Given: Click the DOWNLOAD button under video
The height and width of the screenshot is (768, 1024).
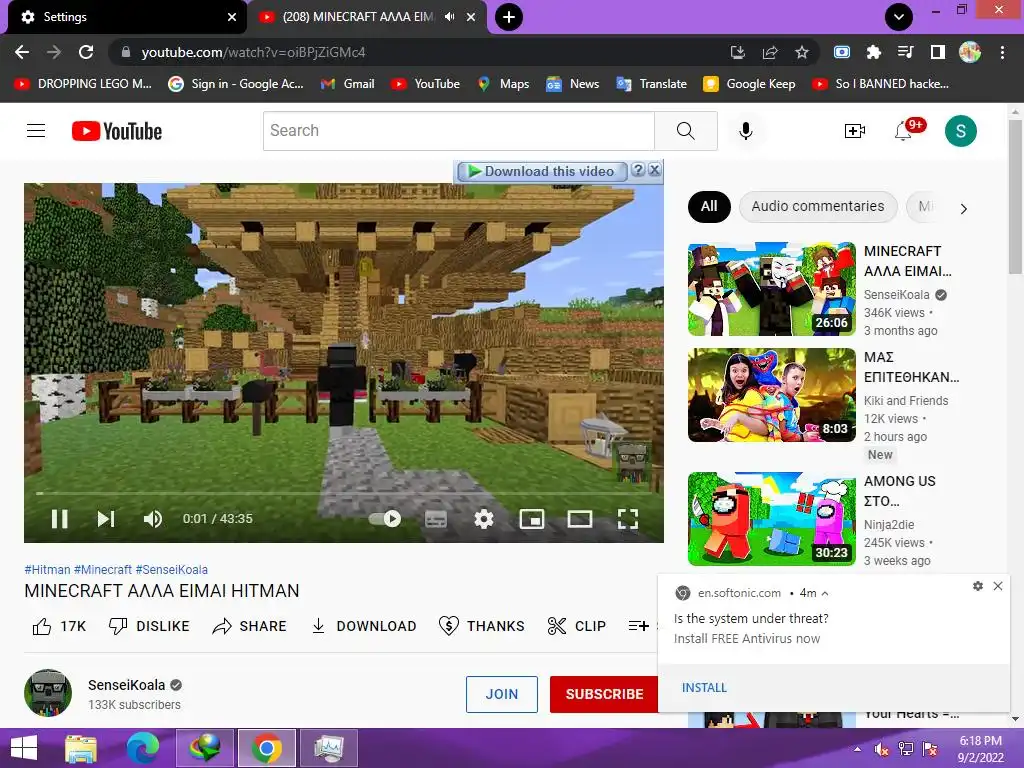Looking at the screenshot, I should click(x=364, y=626).
